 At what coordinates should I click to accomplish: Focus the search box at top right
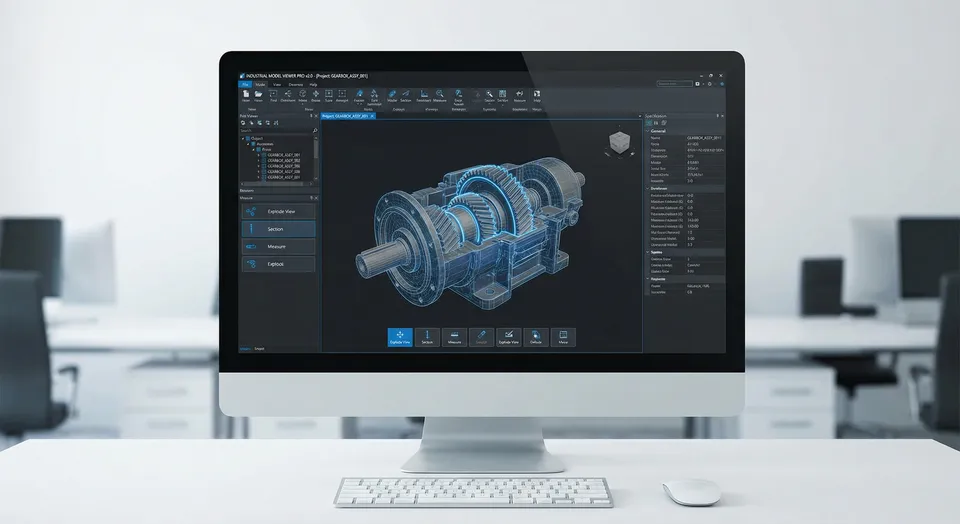(675, 84)
